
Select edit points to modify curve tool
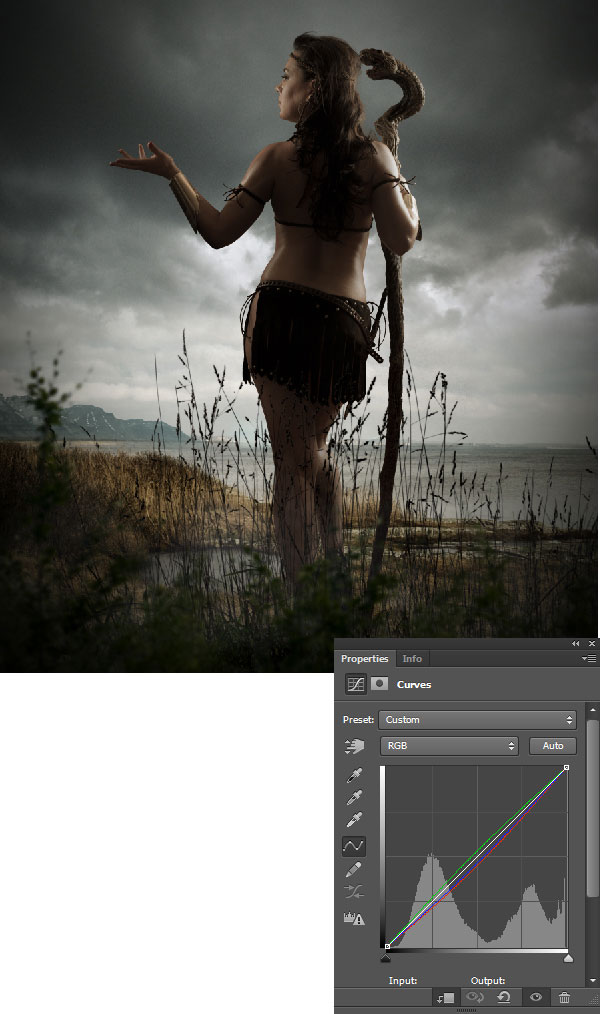tap(354, 846)
